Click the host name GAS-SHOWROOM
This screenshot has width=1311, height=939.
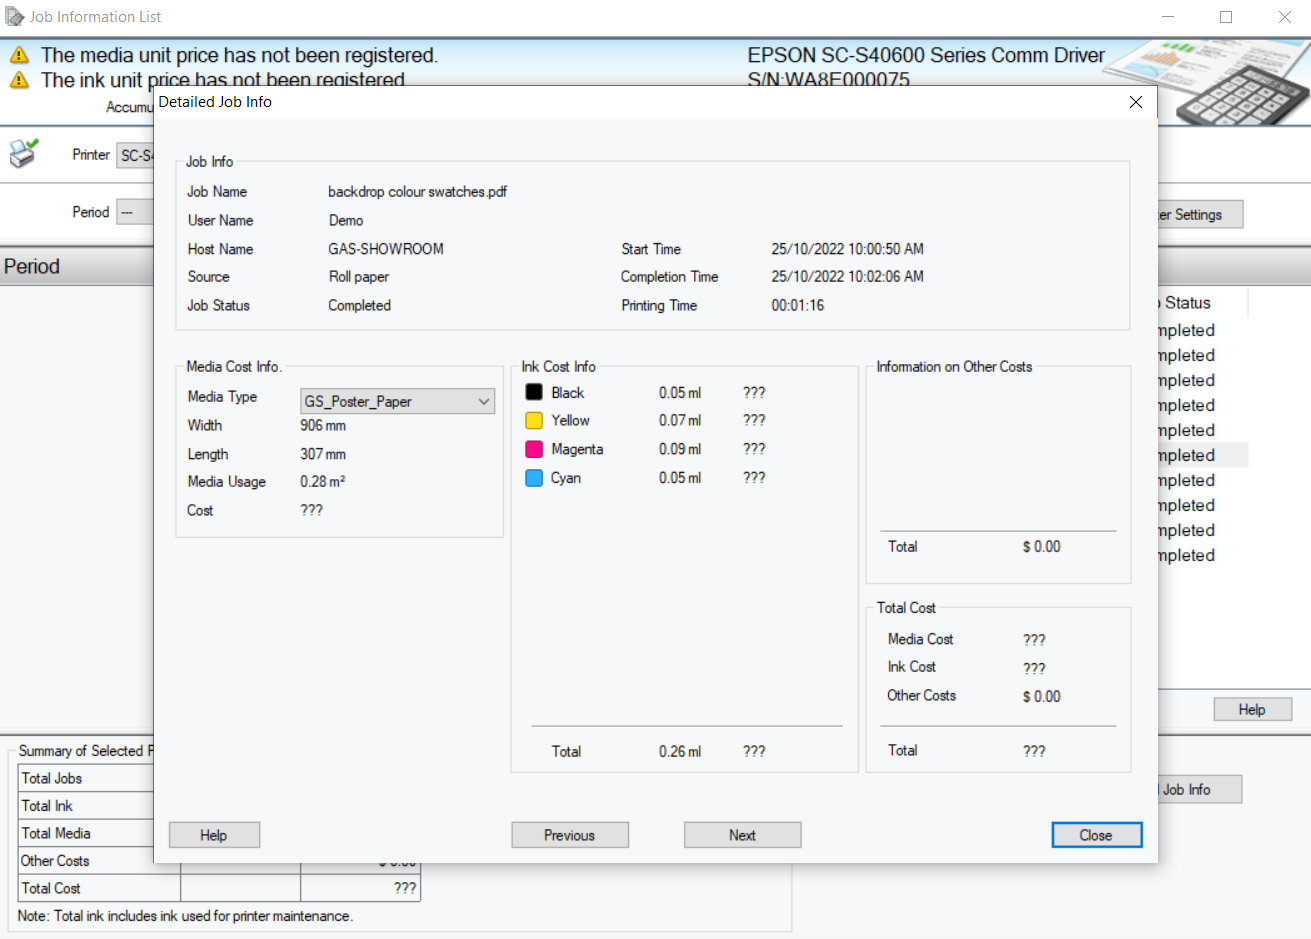[x=386, y=249]
